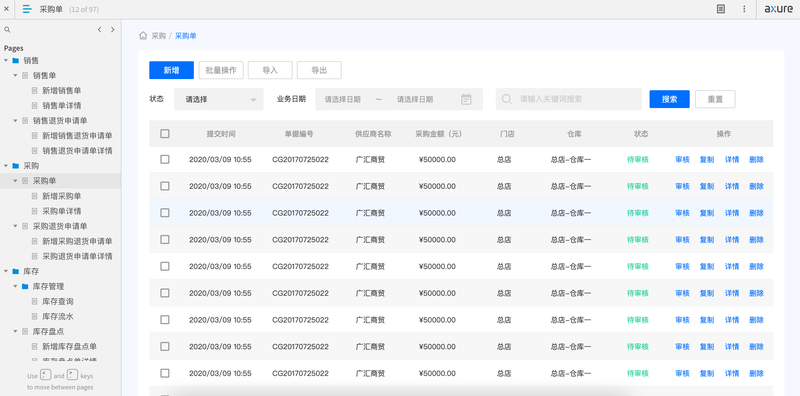Click the 导出 button

[319, 70]
